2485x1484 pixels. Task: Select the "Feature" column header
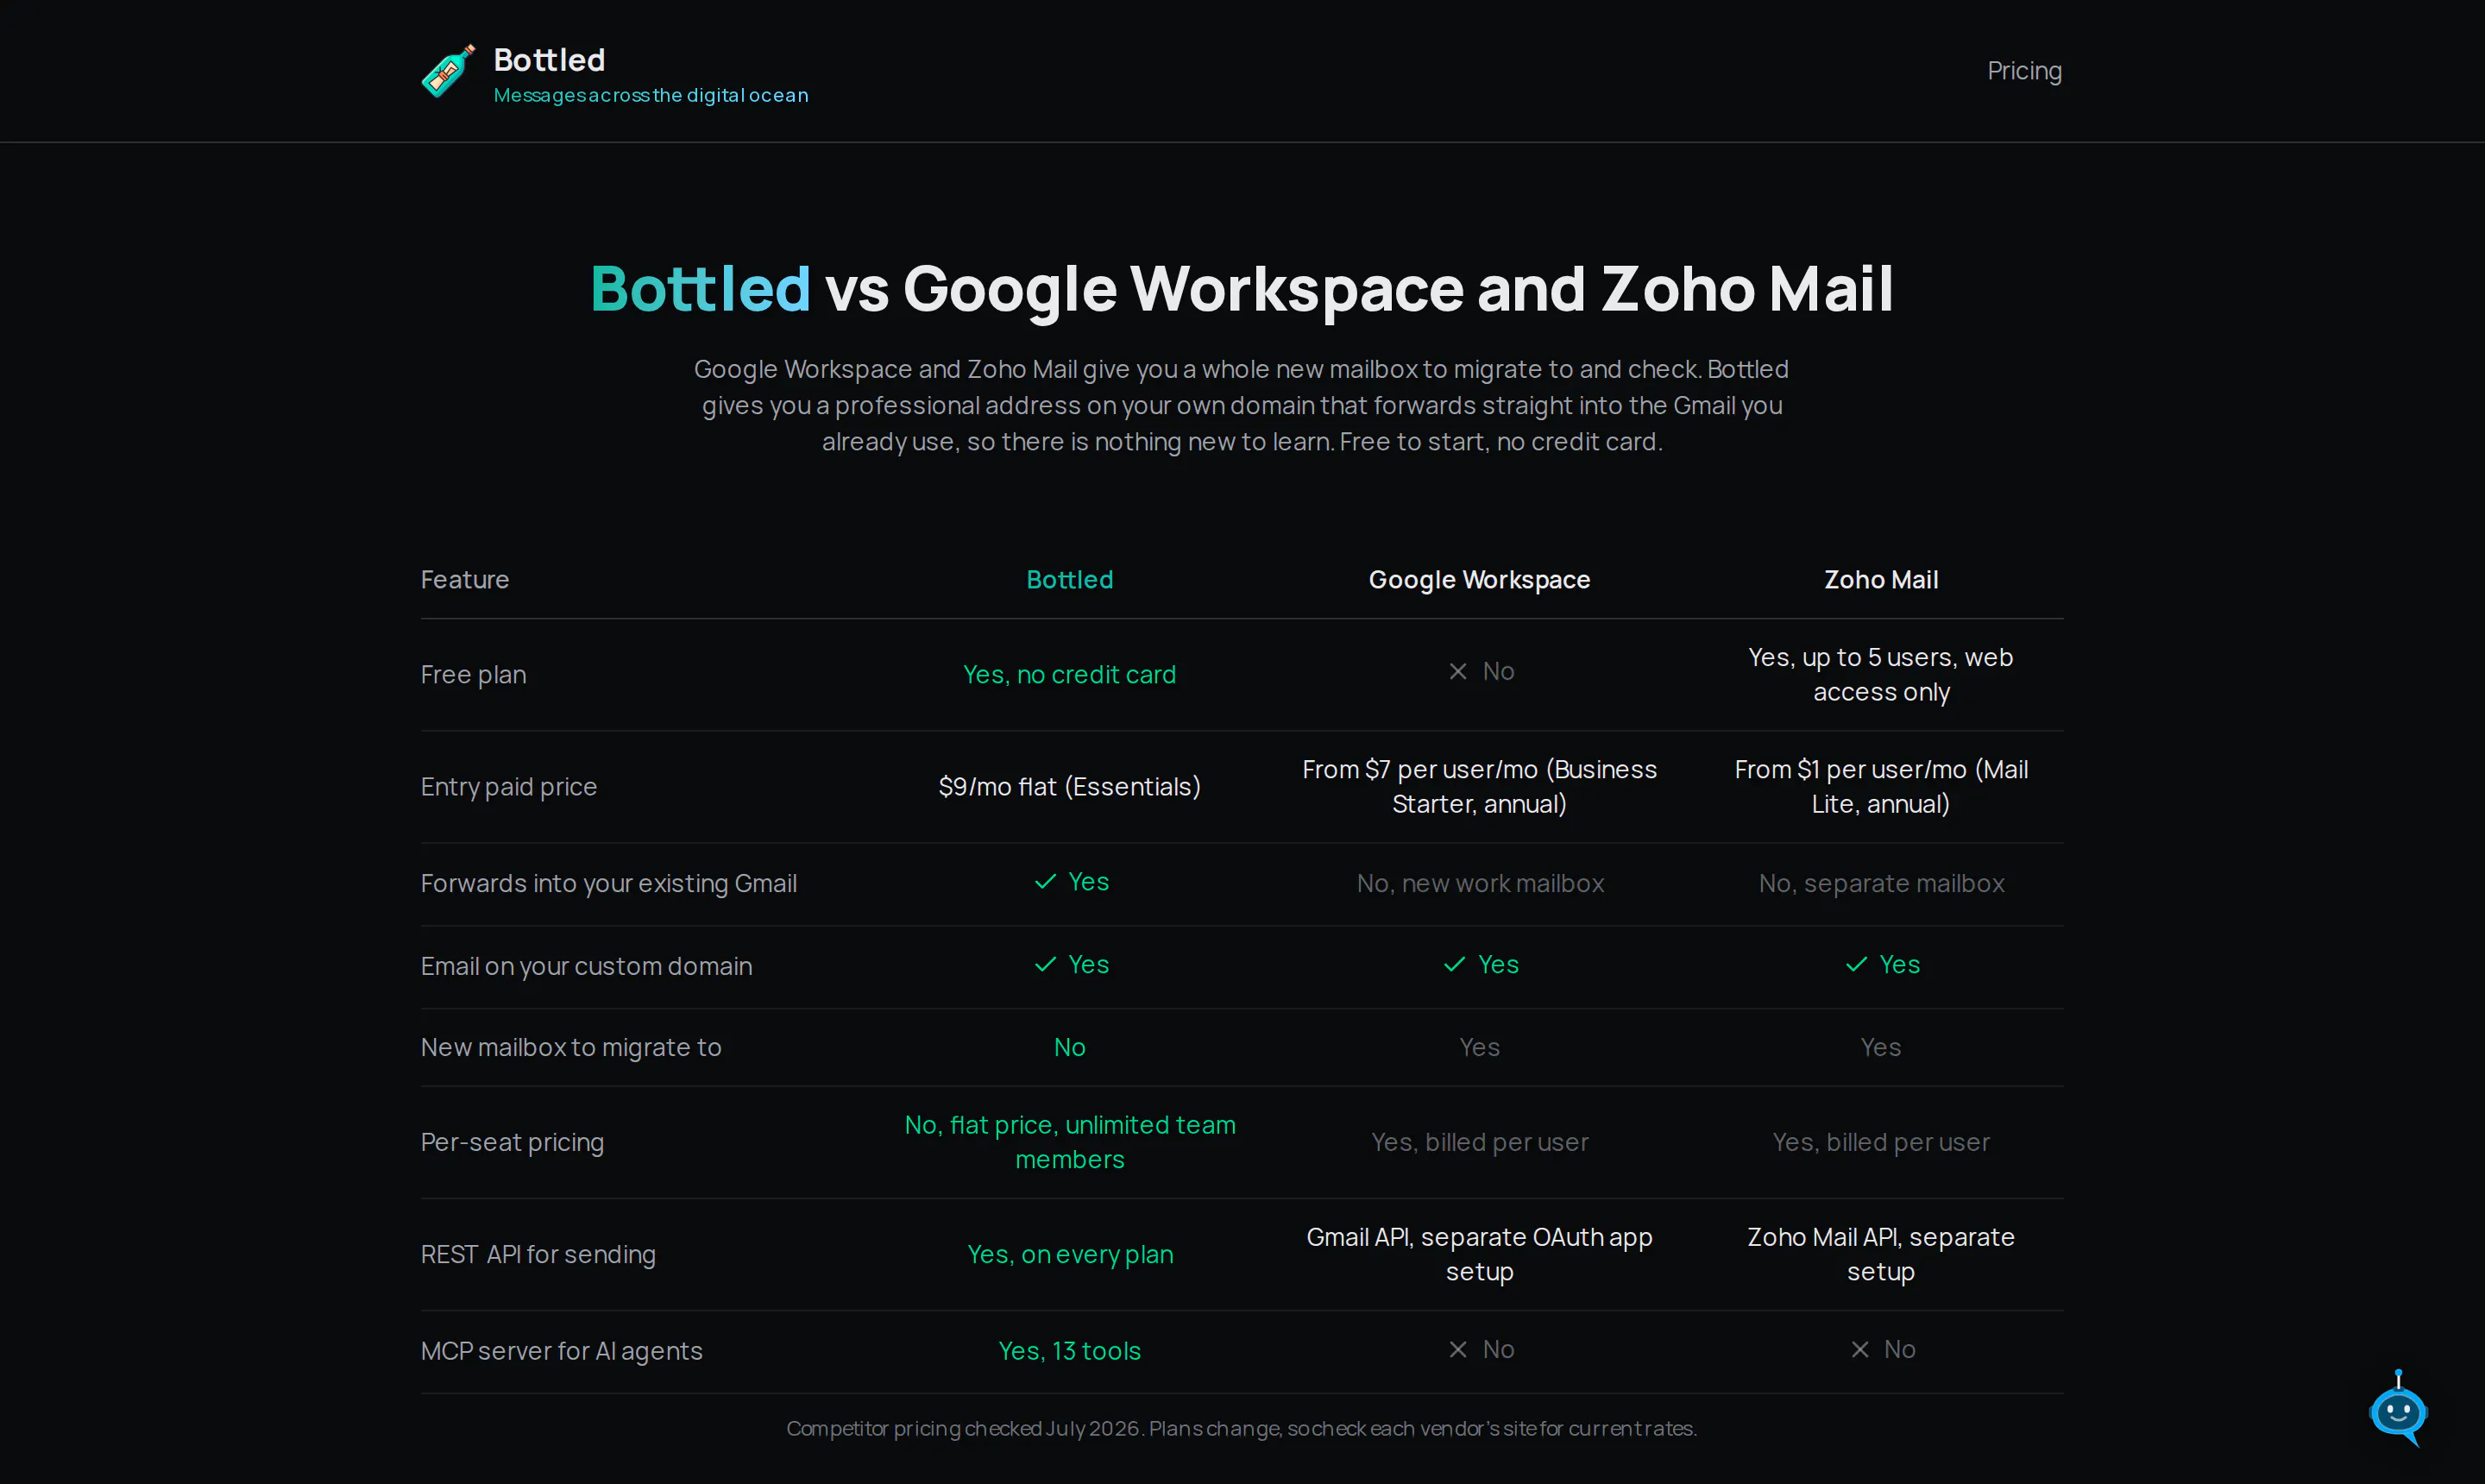pos(465,580)
